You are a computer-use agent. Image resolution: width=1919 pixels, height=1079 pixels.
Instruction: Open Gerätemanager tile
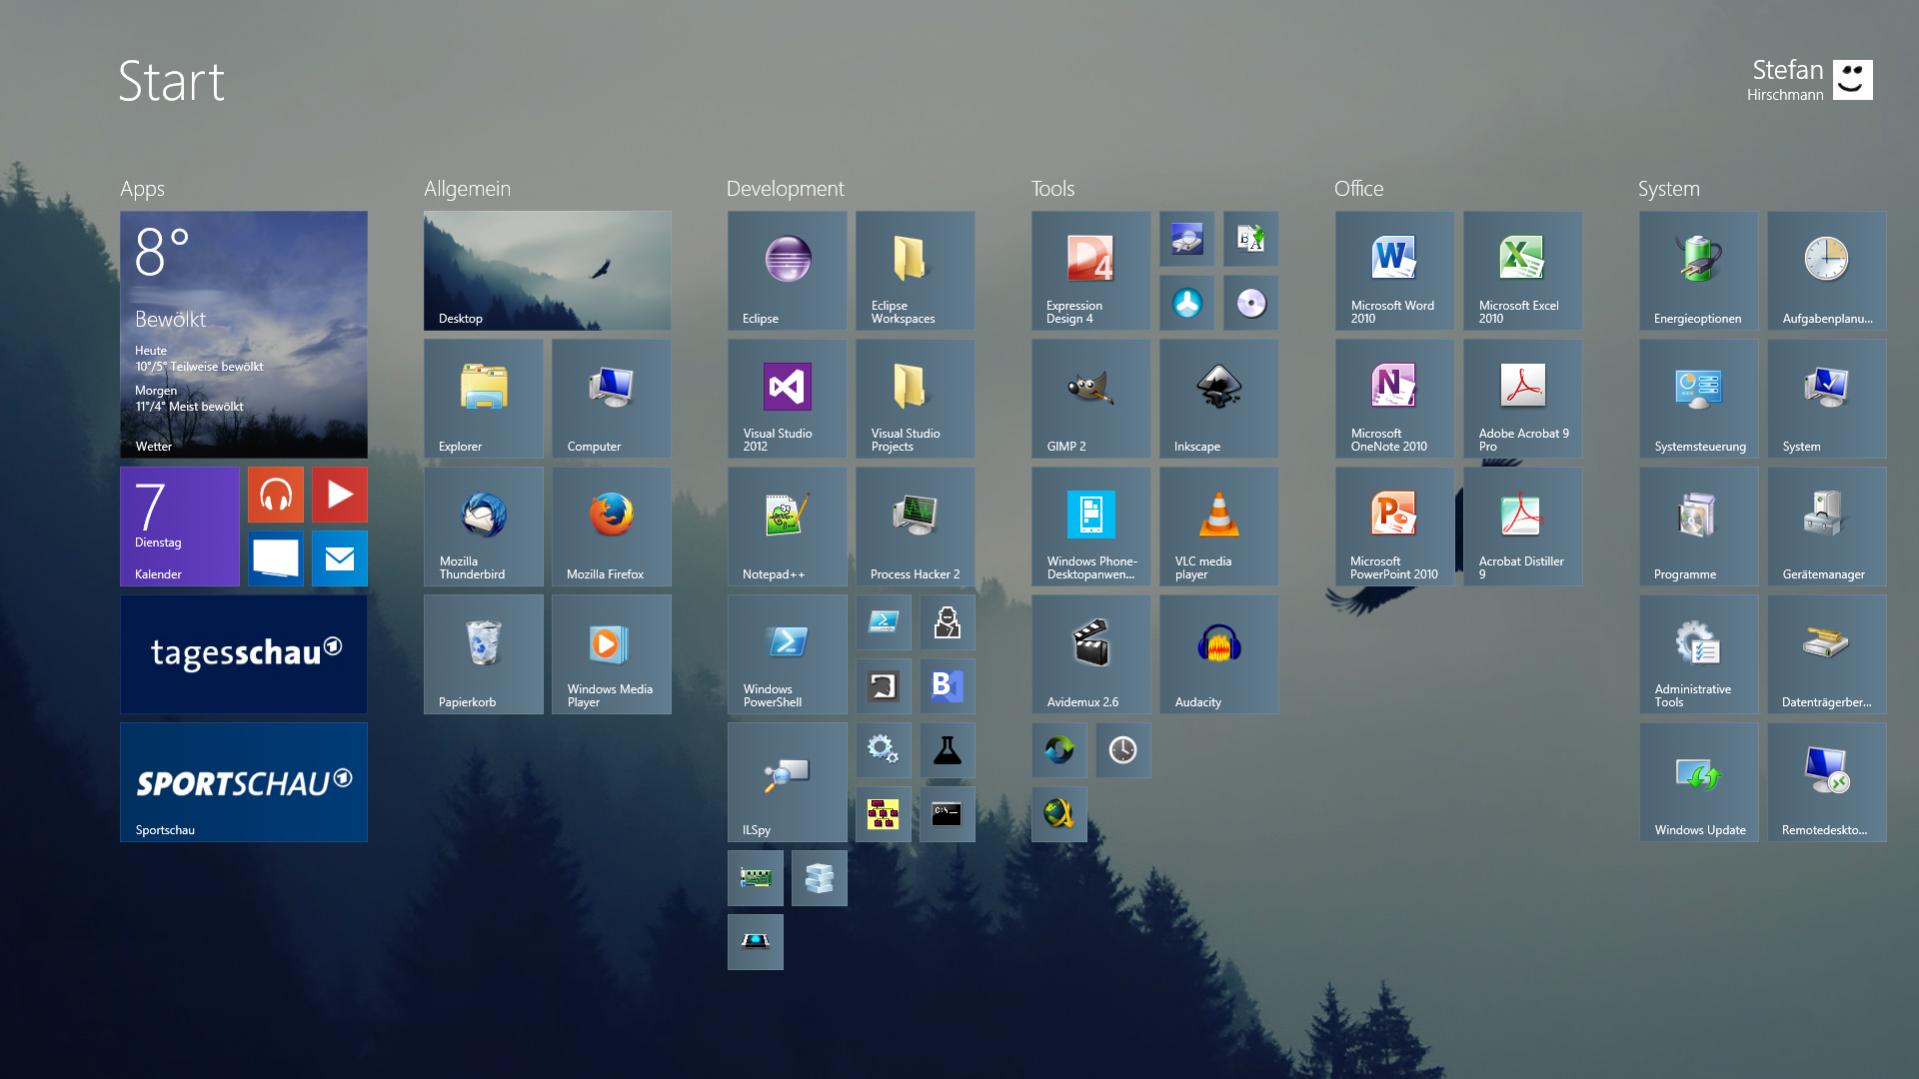click(1827, 526)
